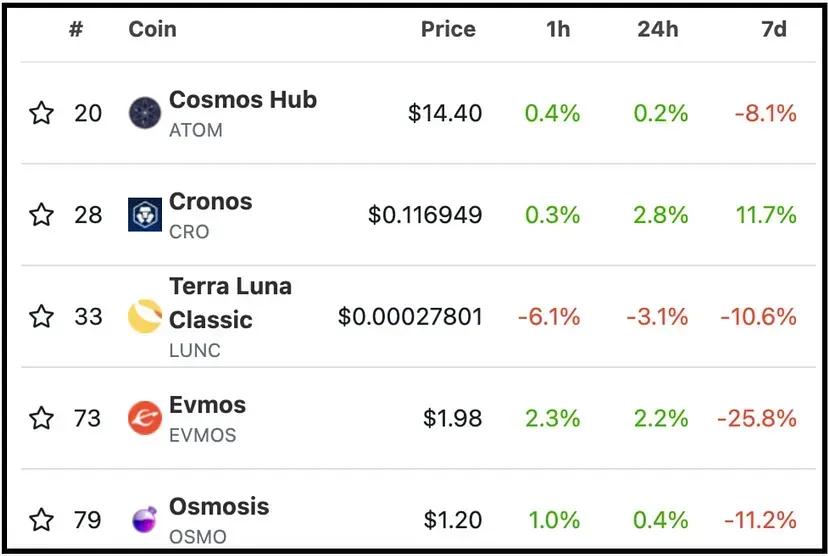Viewport: 828px width, 556px height.
Task: Sort the table by the Price column
Action: (x=448, y=29)
